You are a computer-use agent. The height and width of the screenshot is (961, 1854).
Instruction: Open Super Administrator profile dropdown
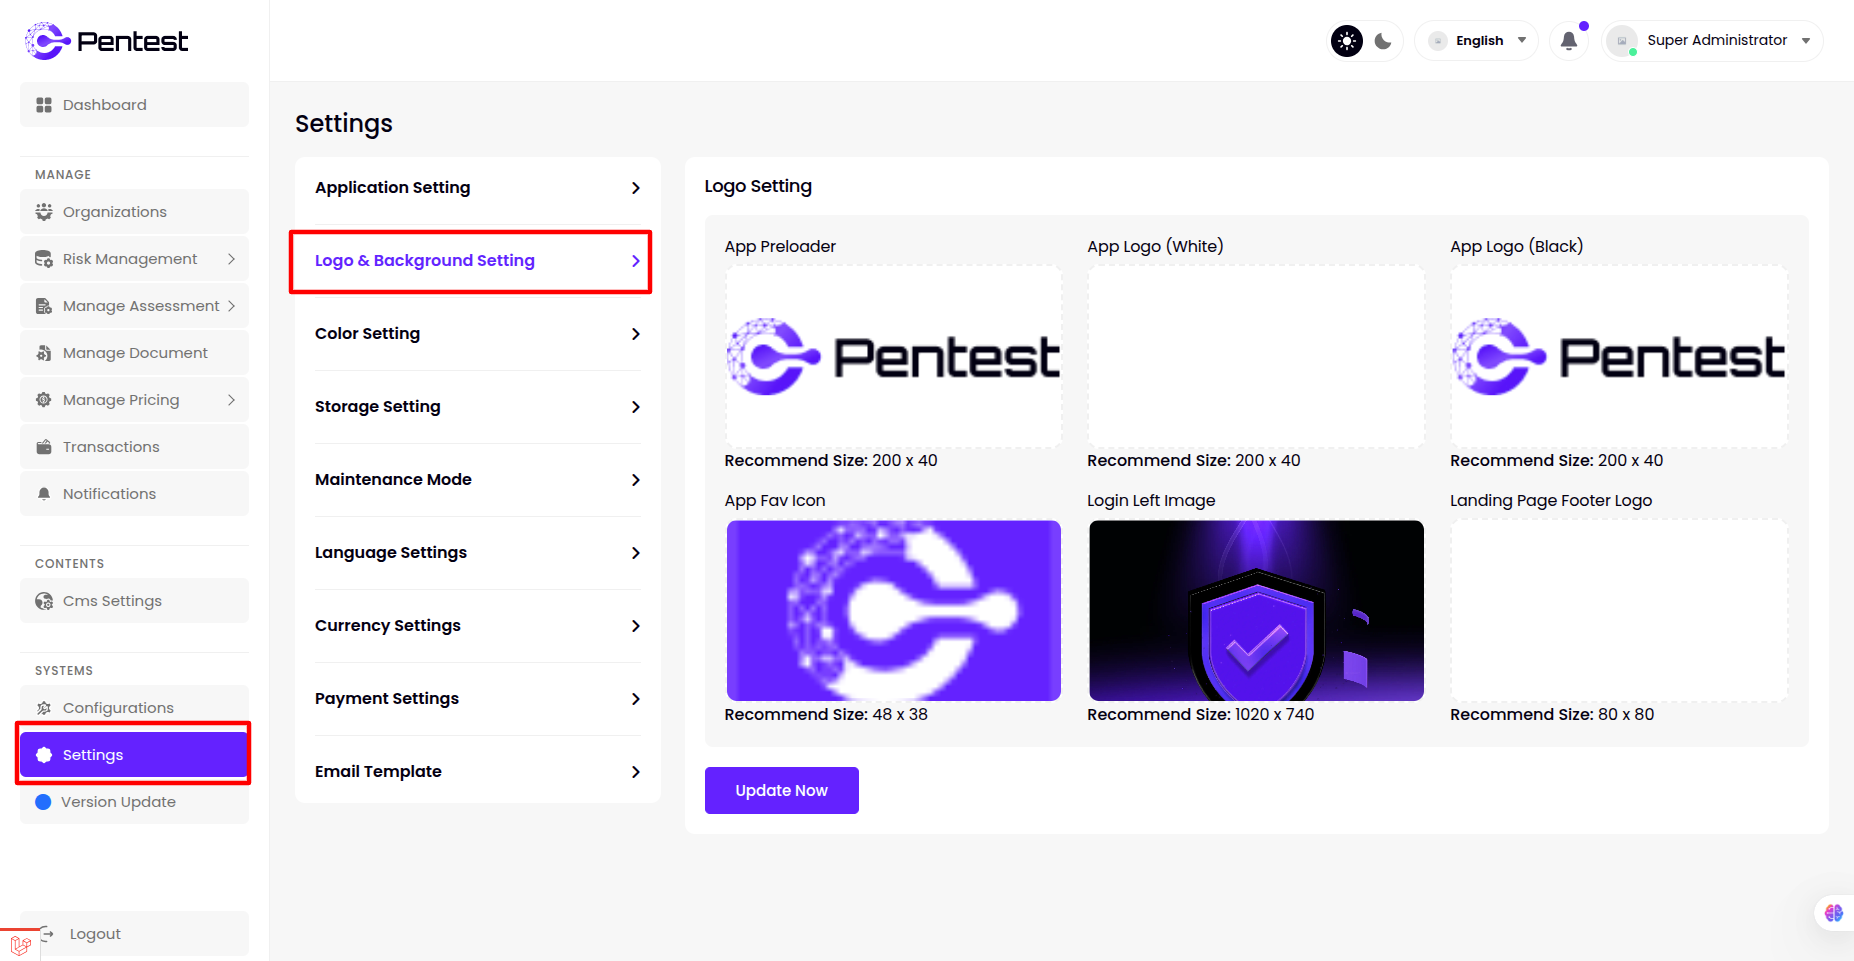tap(1714, 41)
